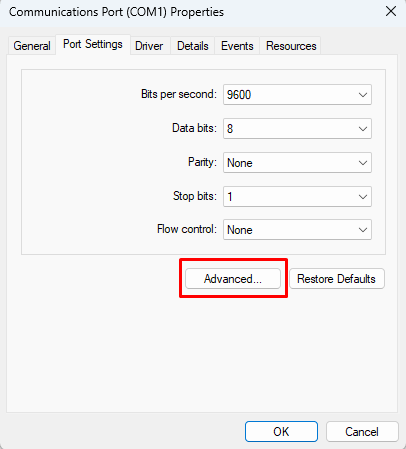Select the Port Settings tab
The image size is (406, 449).
pos(93,44)
